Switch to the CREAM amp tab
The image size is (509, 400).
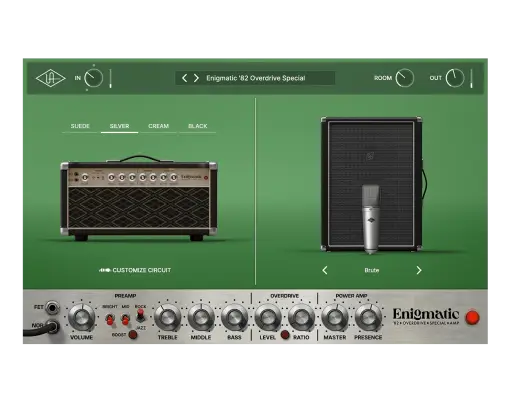158,126
